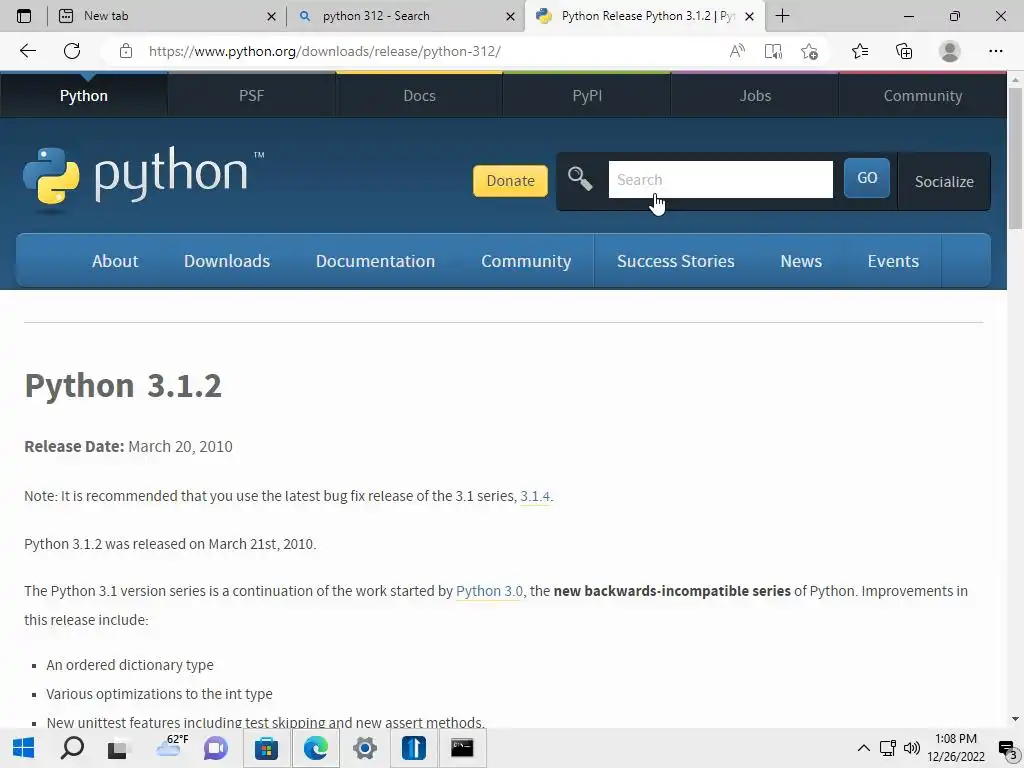1024x768 pixels.
Task: Show hidden system tray icons
Action: pos(863,748)
